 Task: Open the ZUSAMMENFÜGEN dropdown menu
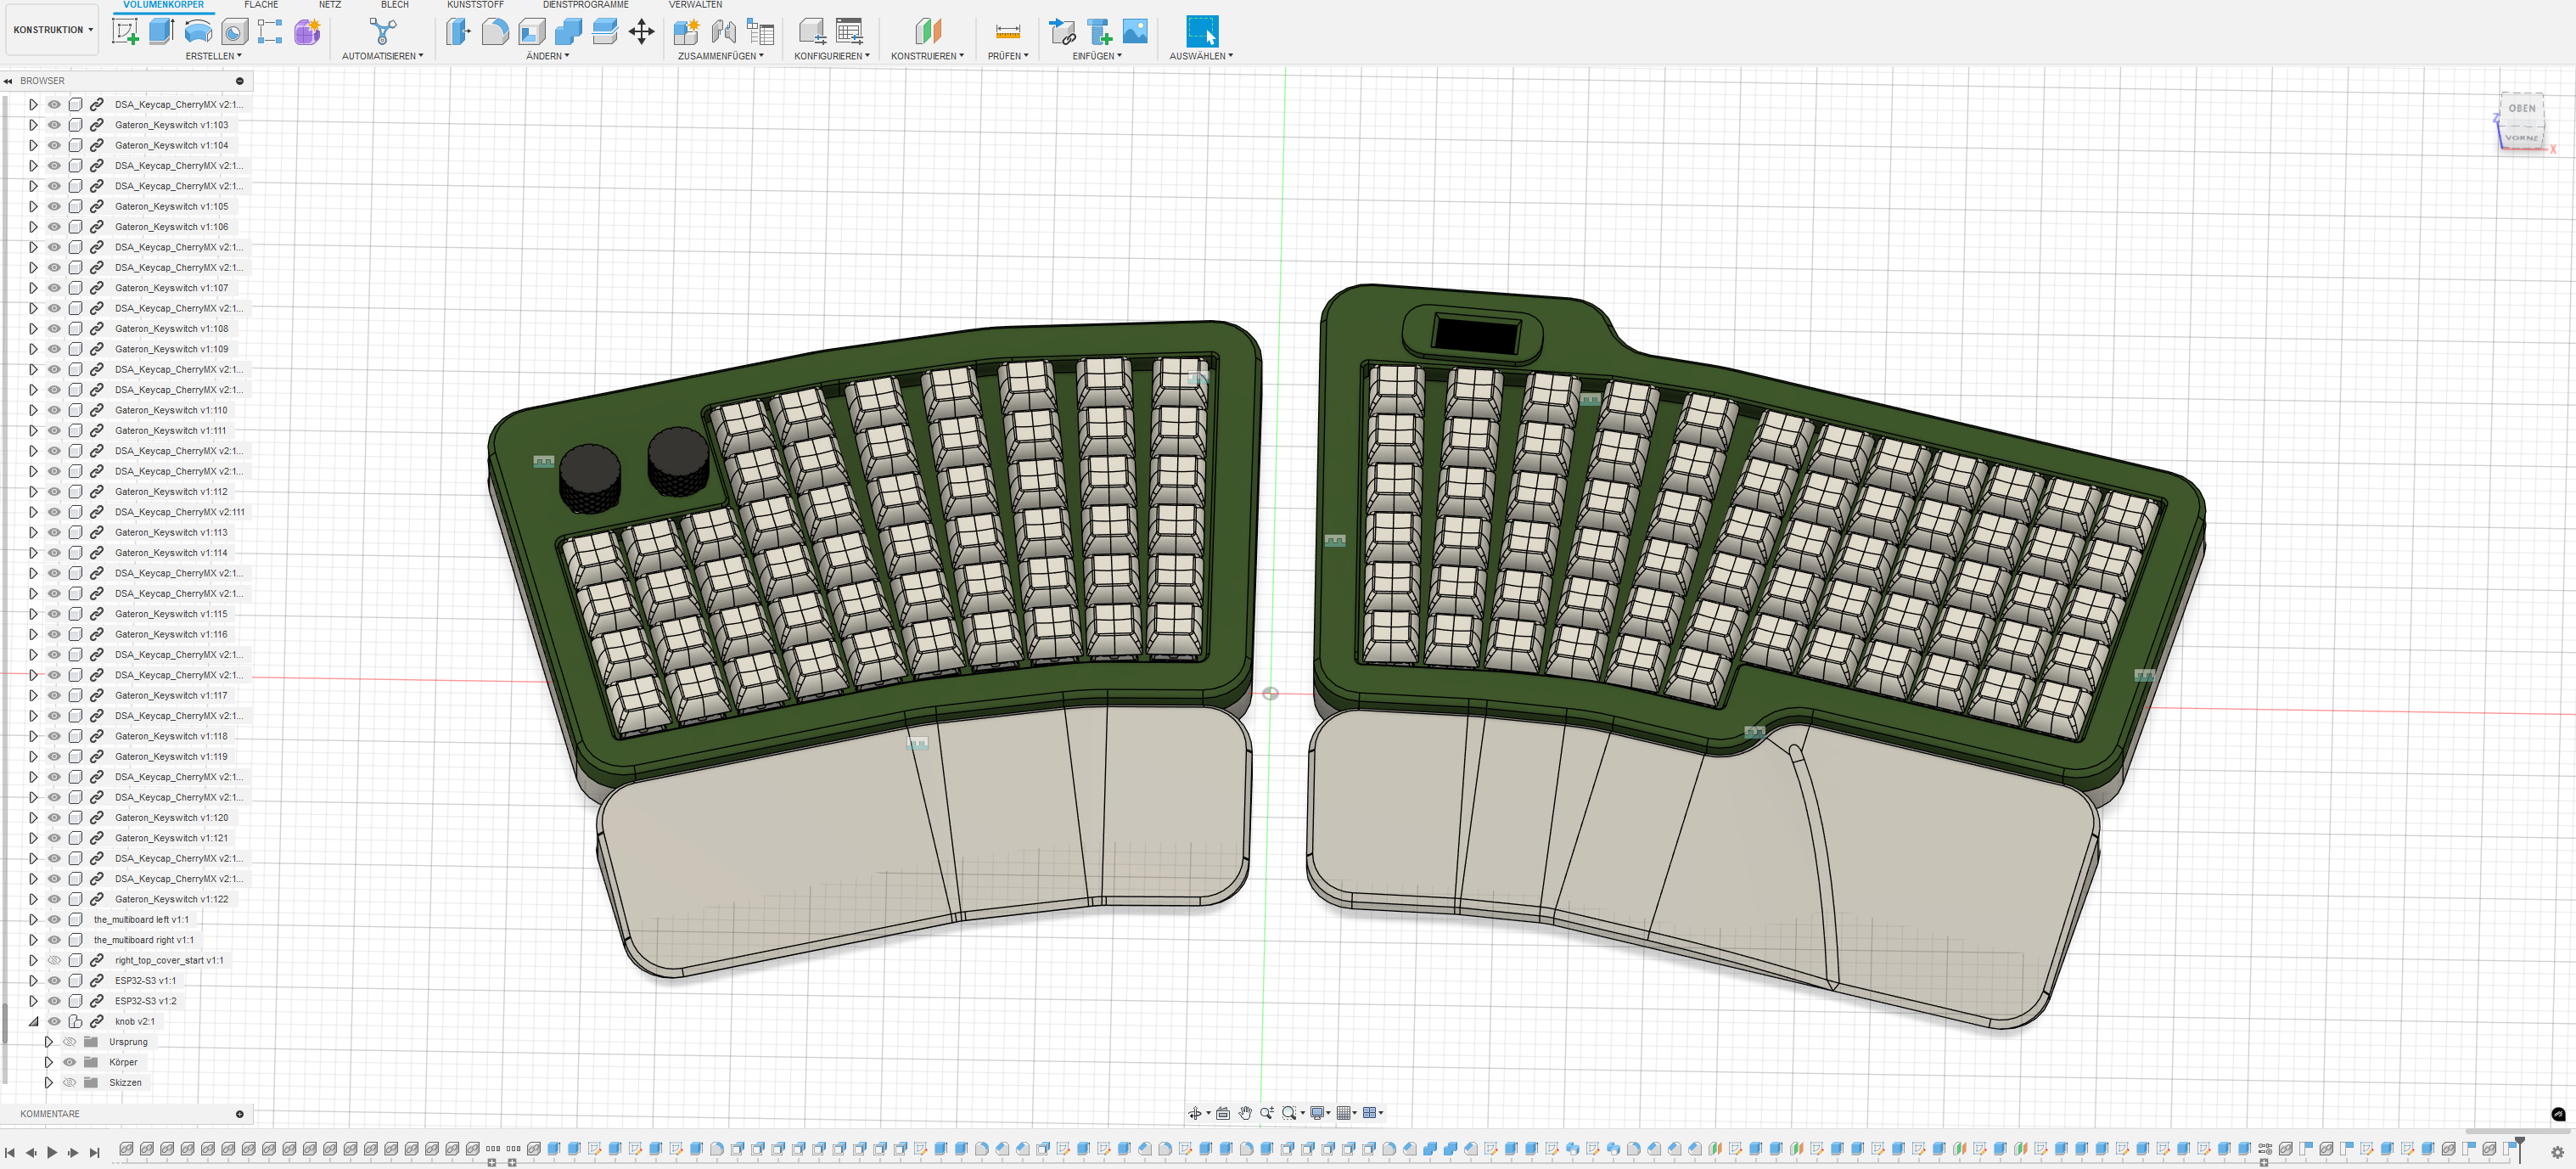(x=720, y=56)
